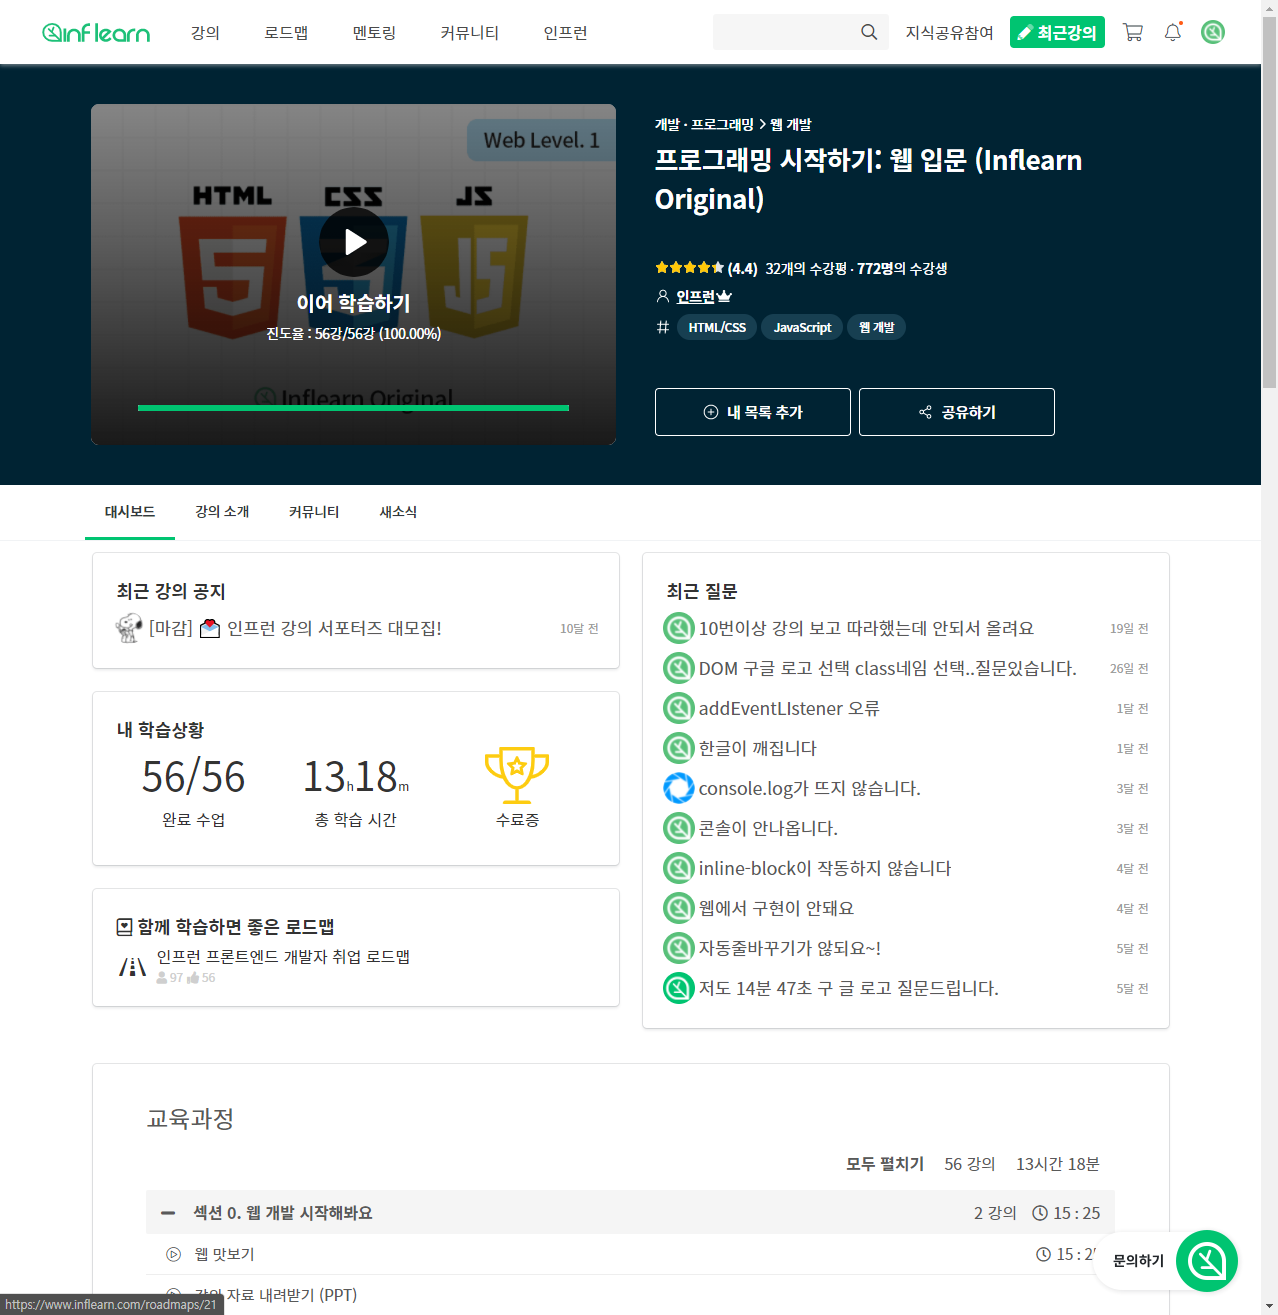1278x1315 pixels.
Task: Open the 커뮤니티 header menu
Action: click(469, 32)
